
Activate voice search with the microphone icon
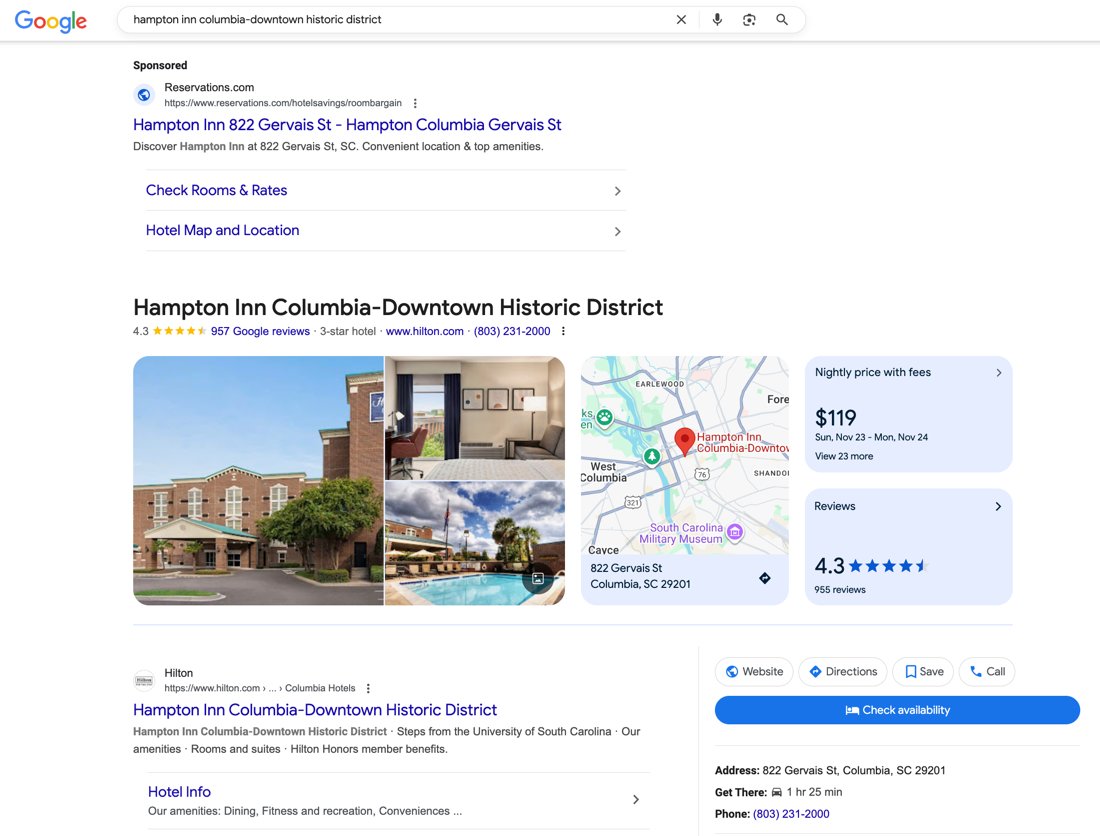[717, 19]
